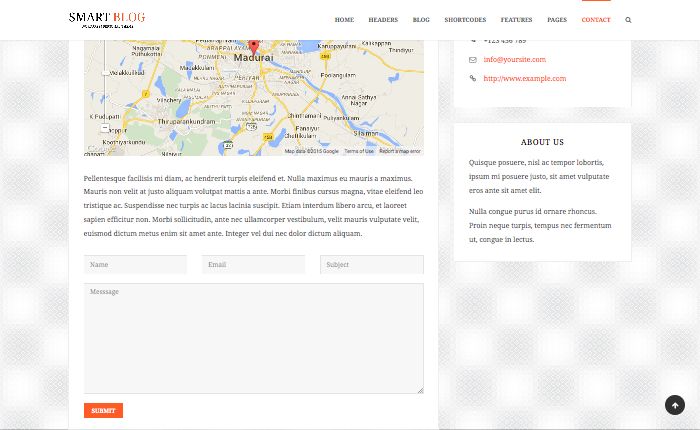Focus the Name input field

(x=135, y=265)
